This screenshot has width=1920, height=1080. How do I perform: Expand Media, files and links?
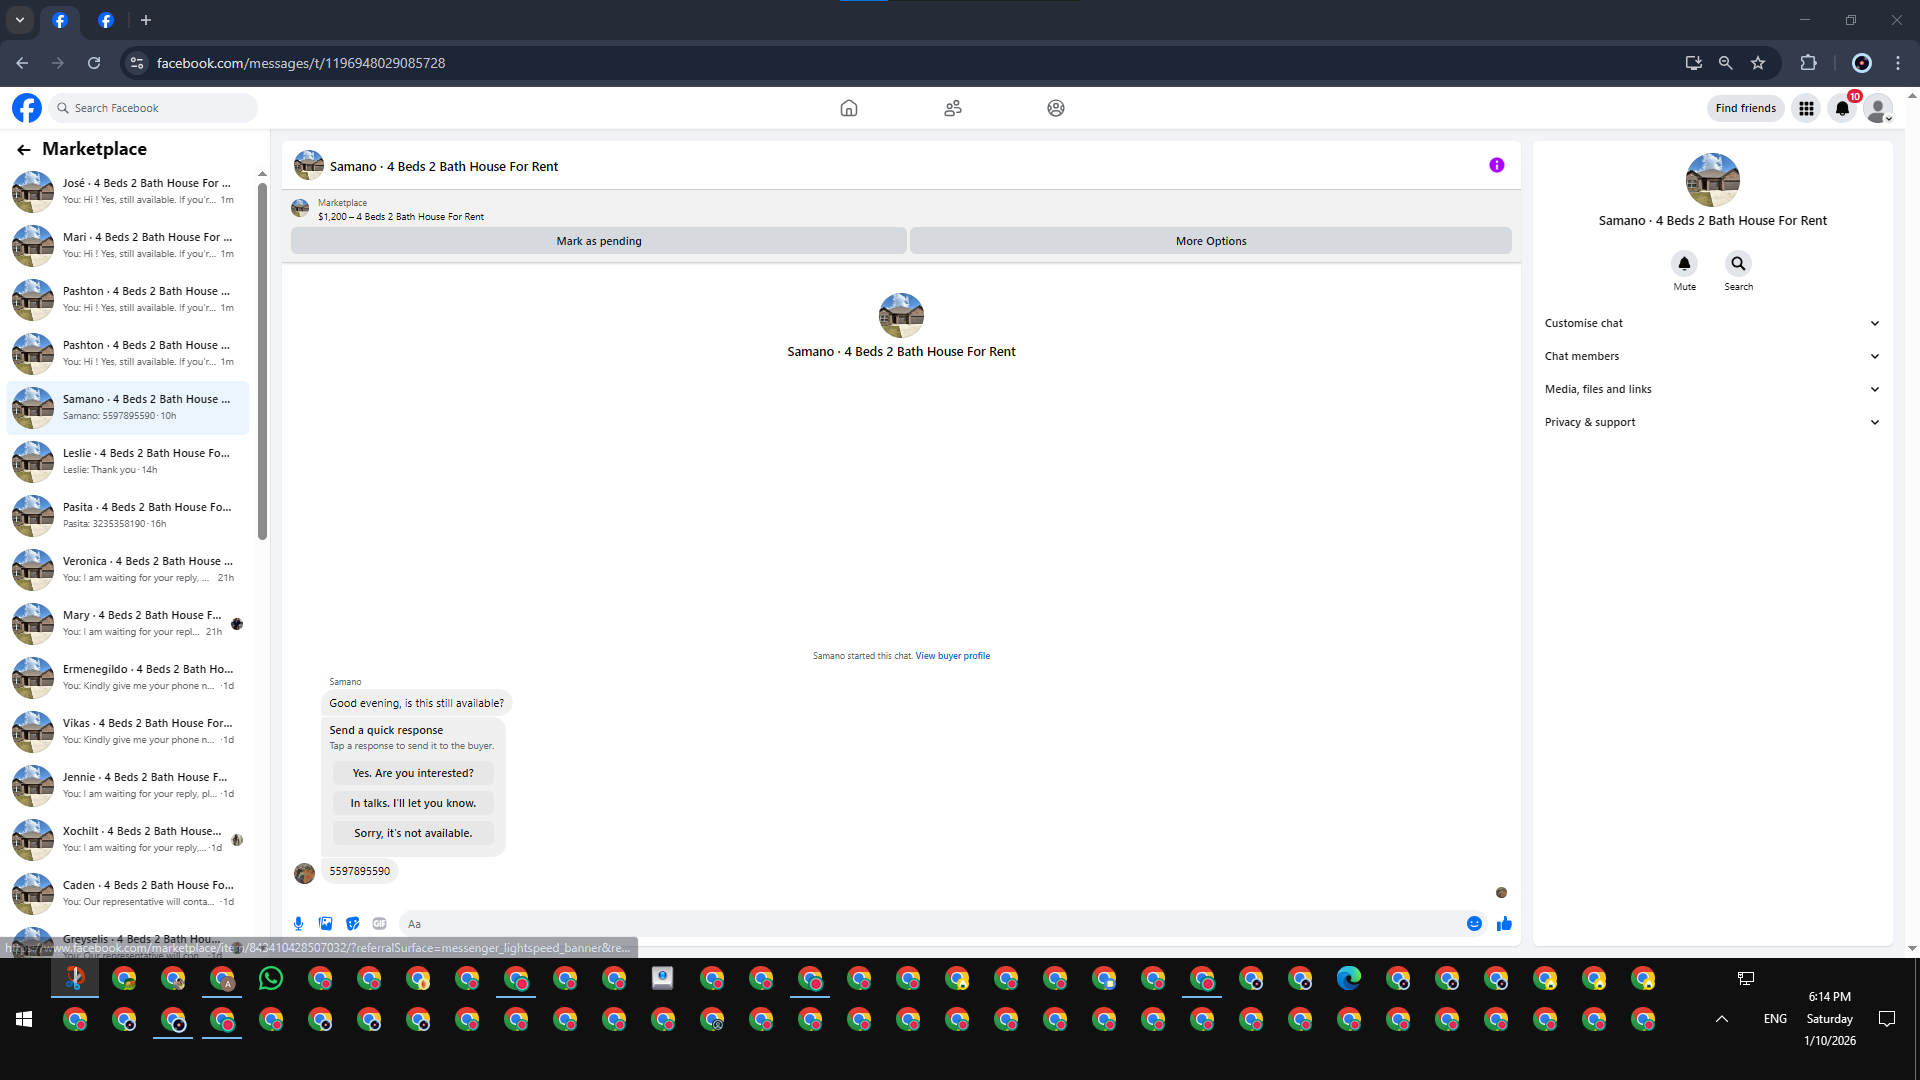tap(1712, 389)
